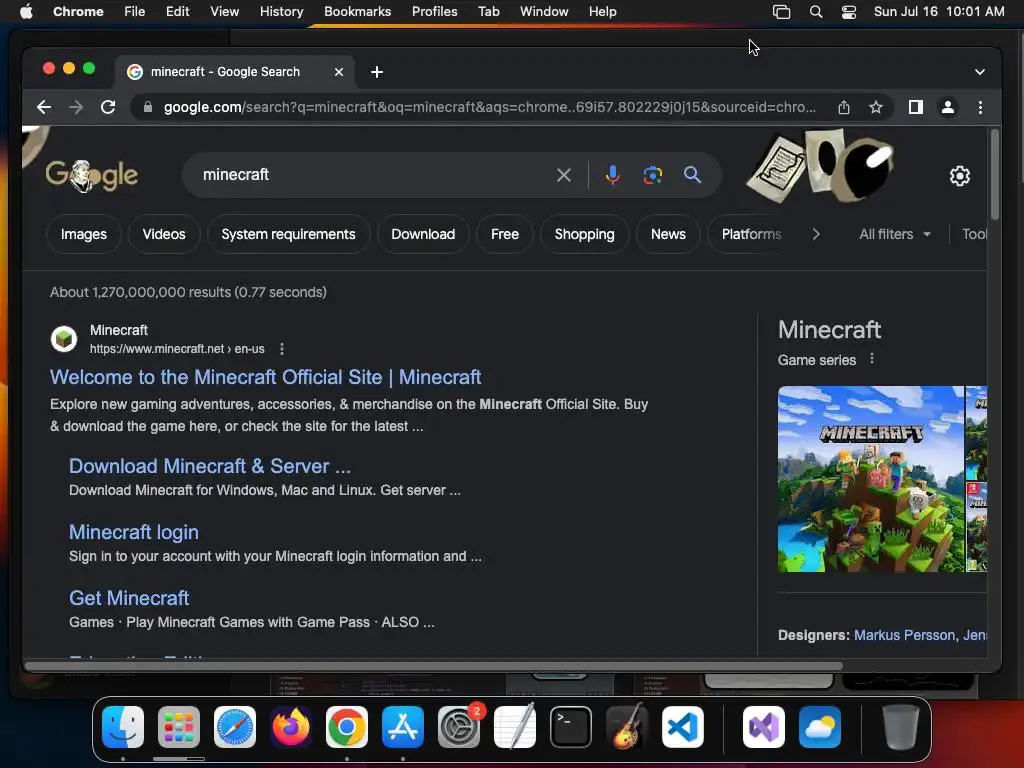Open the Bookmarks menu
This screenshot has width=1024, height=768.
(x=358, y=12)
